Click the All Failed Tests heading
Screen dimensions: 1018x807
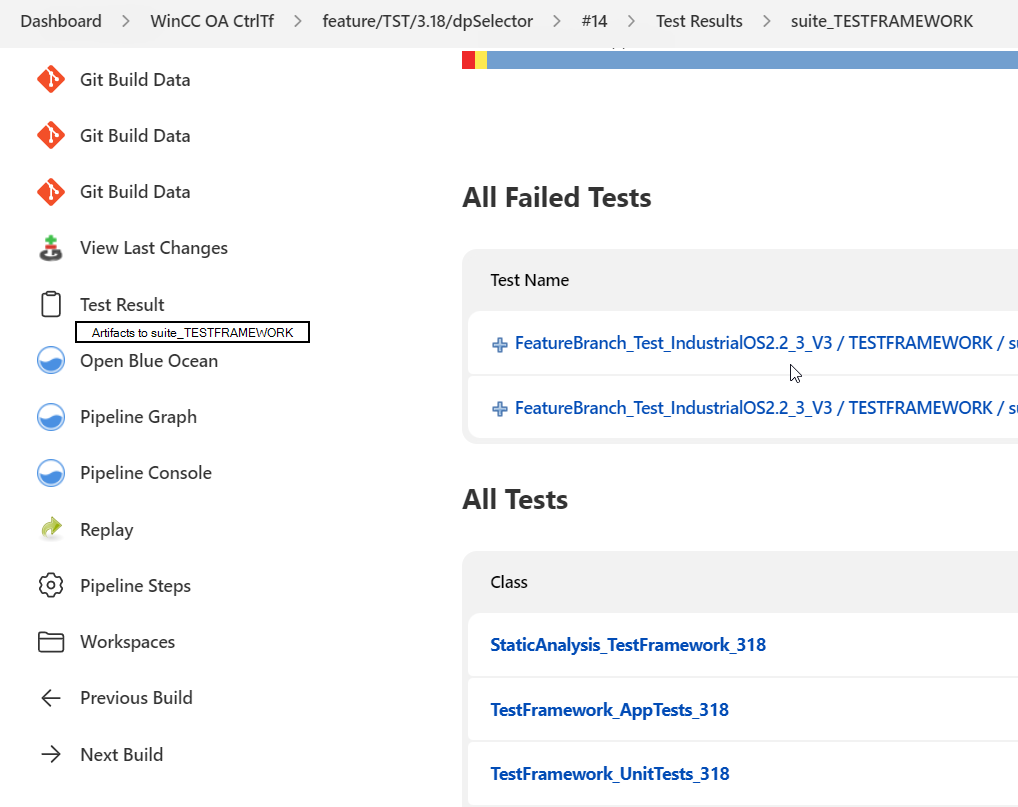[556, 197]
